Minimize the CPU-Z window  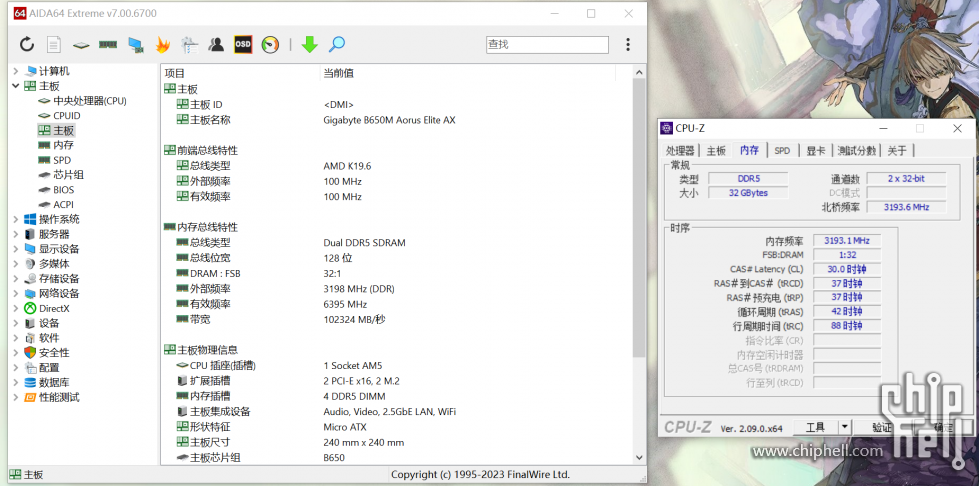click(883, 128)
